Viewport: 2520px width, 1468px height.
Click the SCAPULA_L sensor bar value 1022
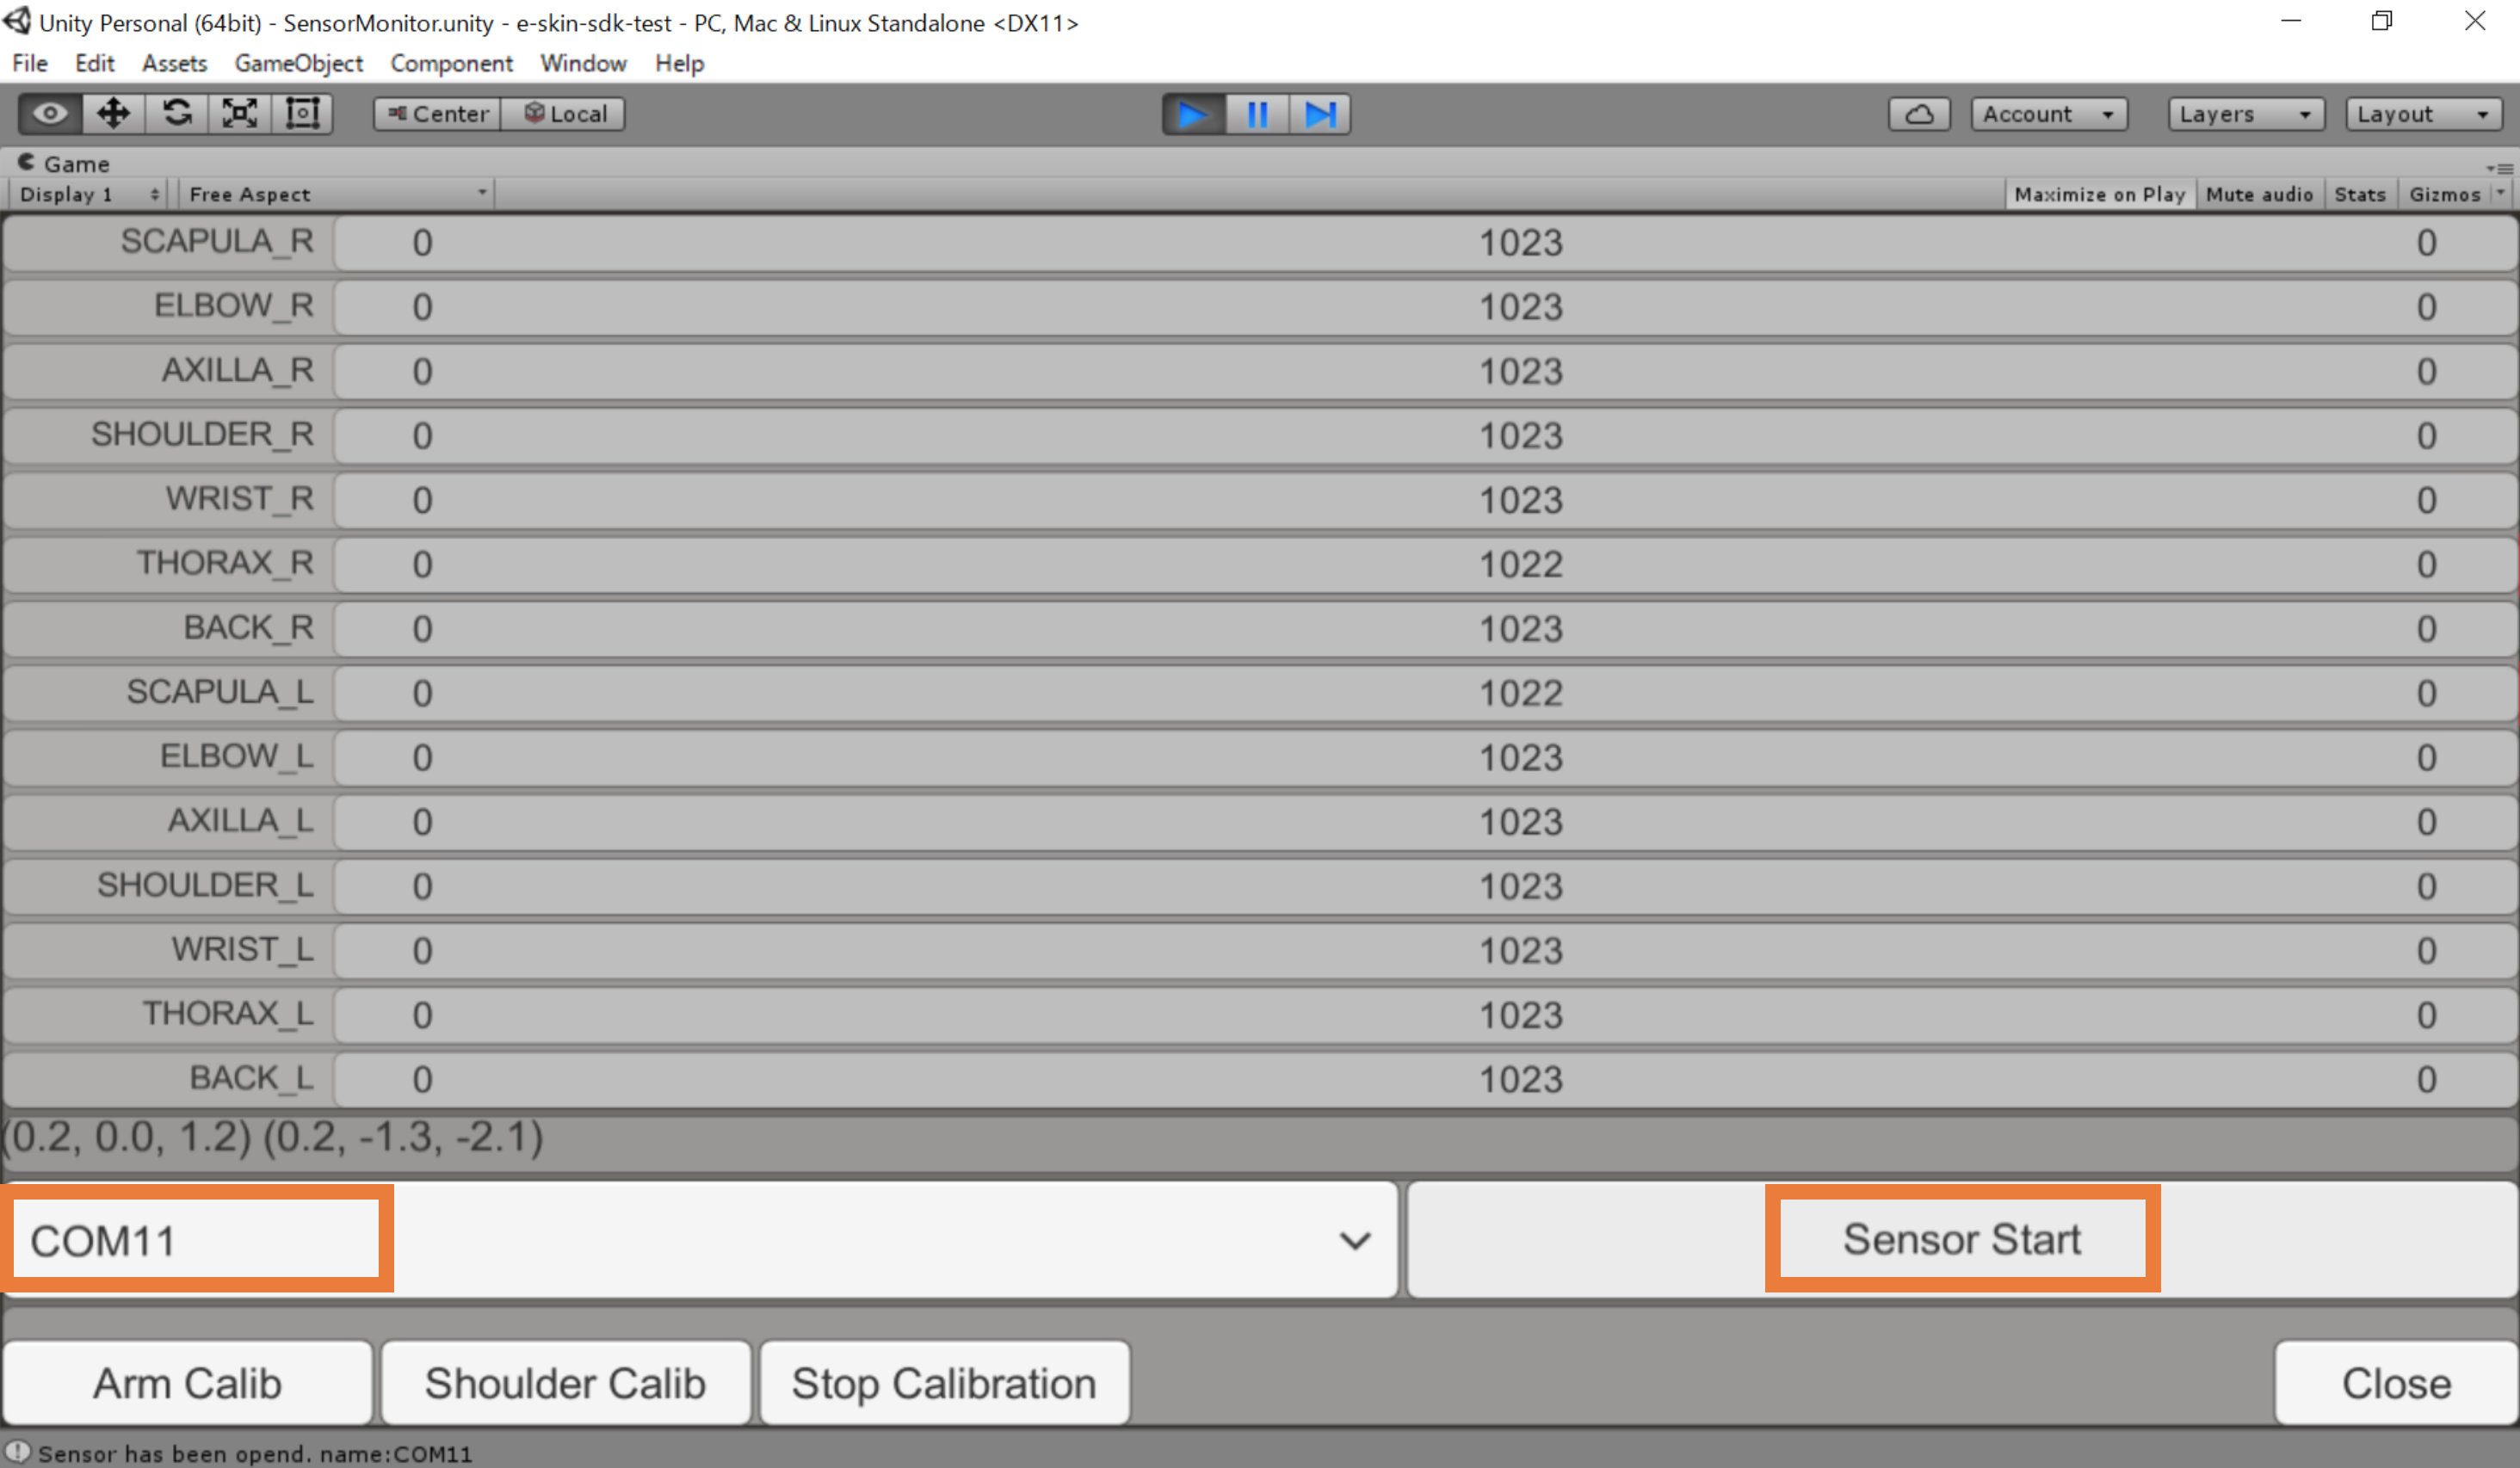1520,694
